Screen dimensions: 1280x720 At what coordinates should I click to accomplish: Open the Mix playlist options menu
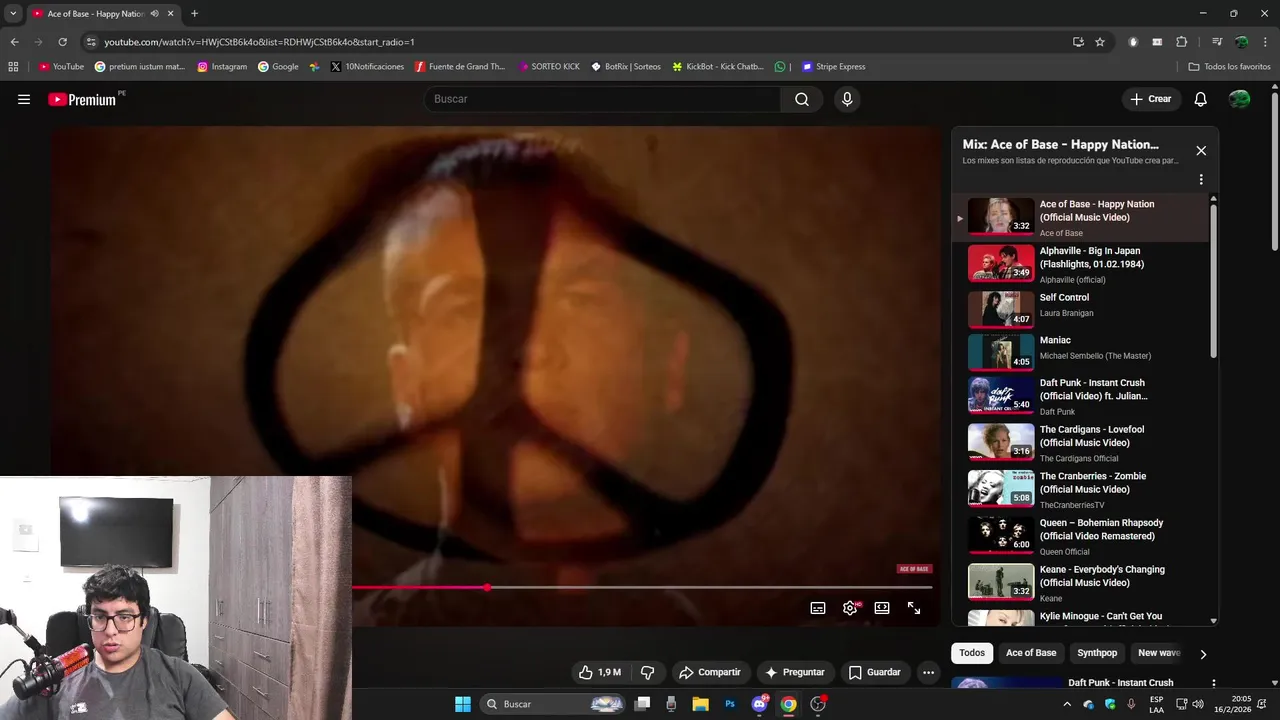(1201, 180)
